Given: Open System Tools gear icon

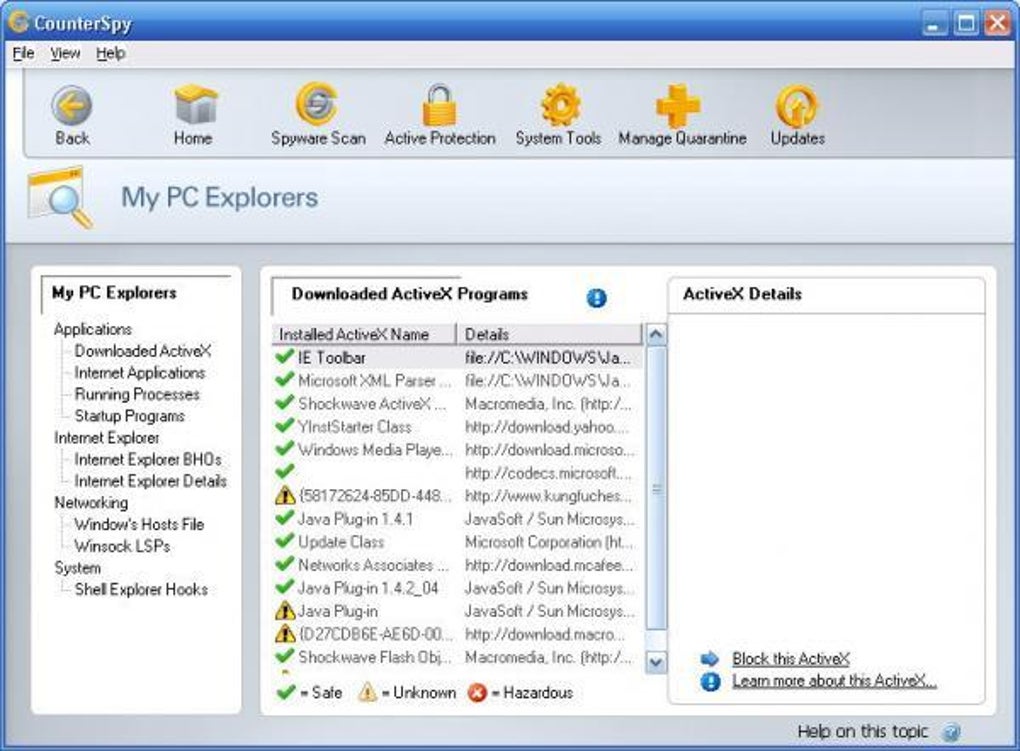Looking at the screenshot, I should (560, 105).
